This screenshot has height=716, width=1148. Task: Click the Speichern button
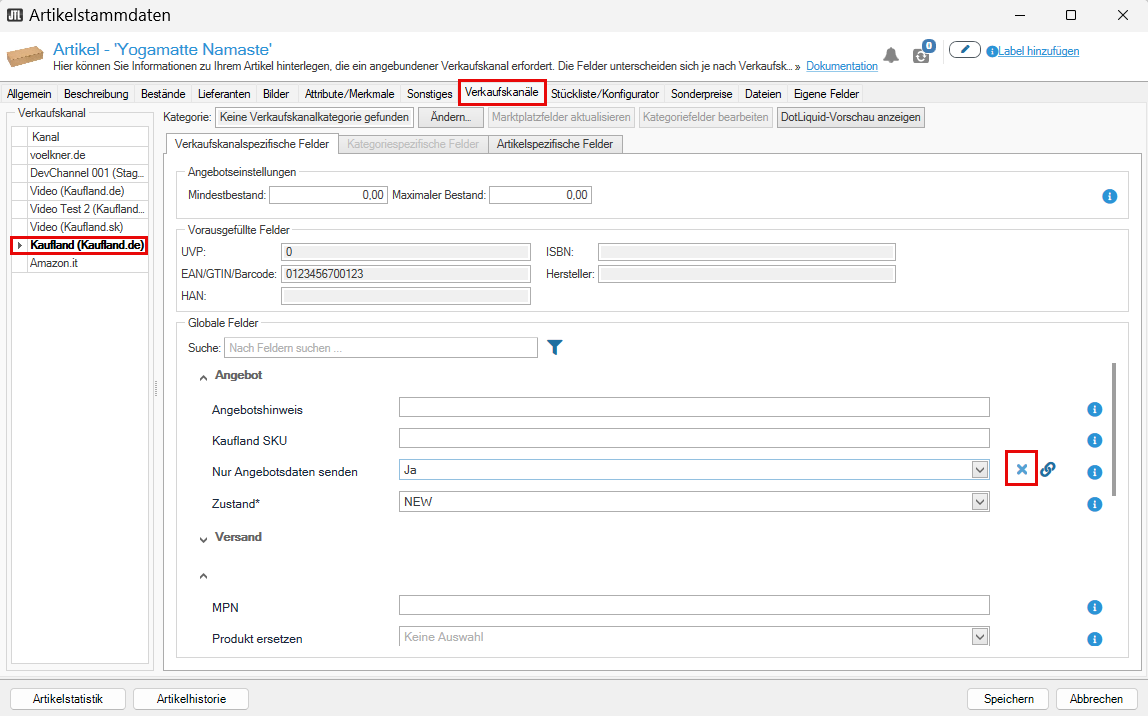1007,699
